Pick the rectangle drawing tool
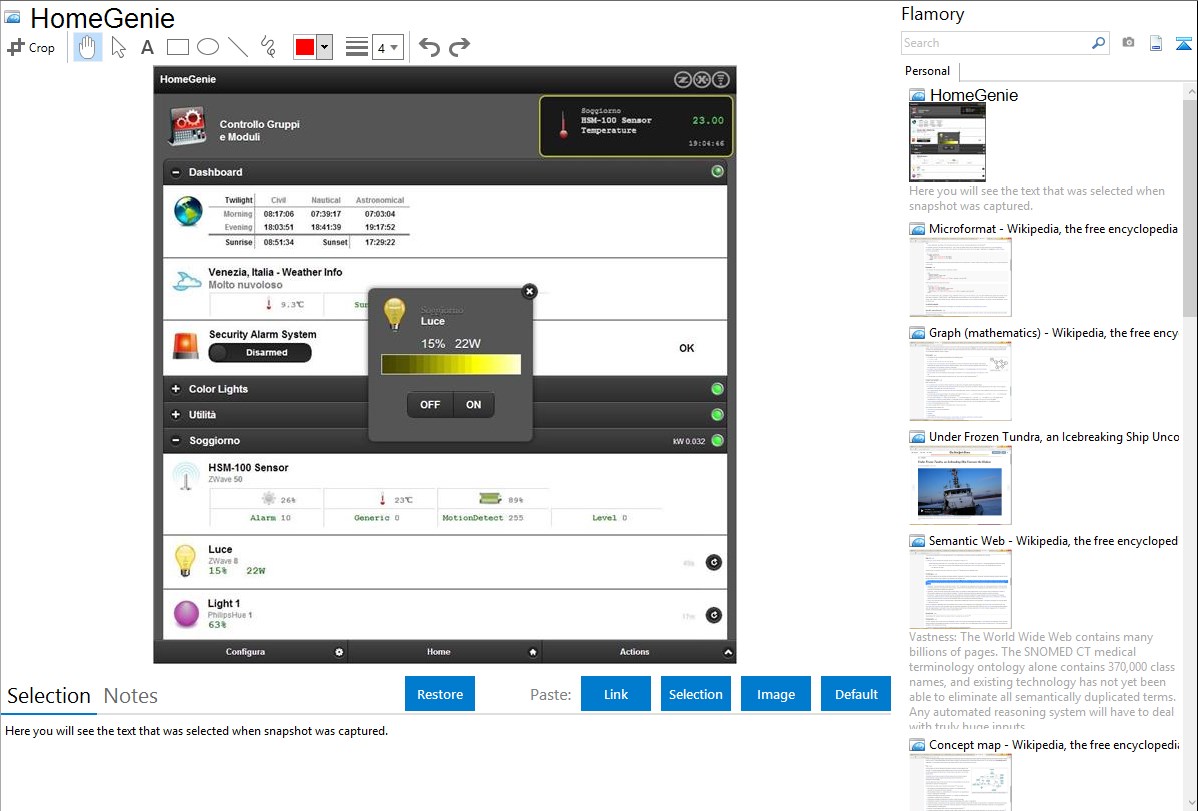This screenshot has width=1198, height=811. 177,47
